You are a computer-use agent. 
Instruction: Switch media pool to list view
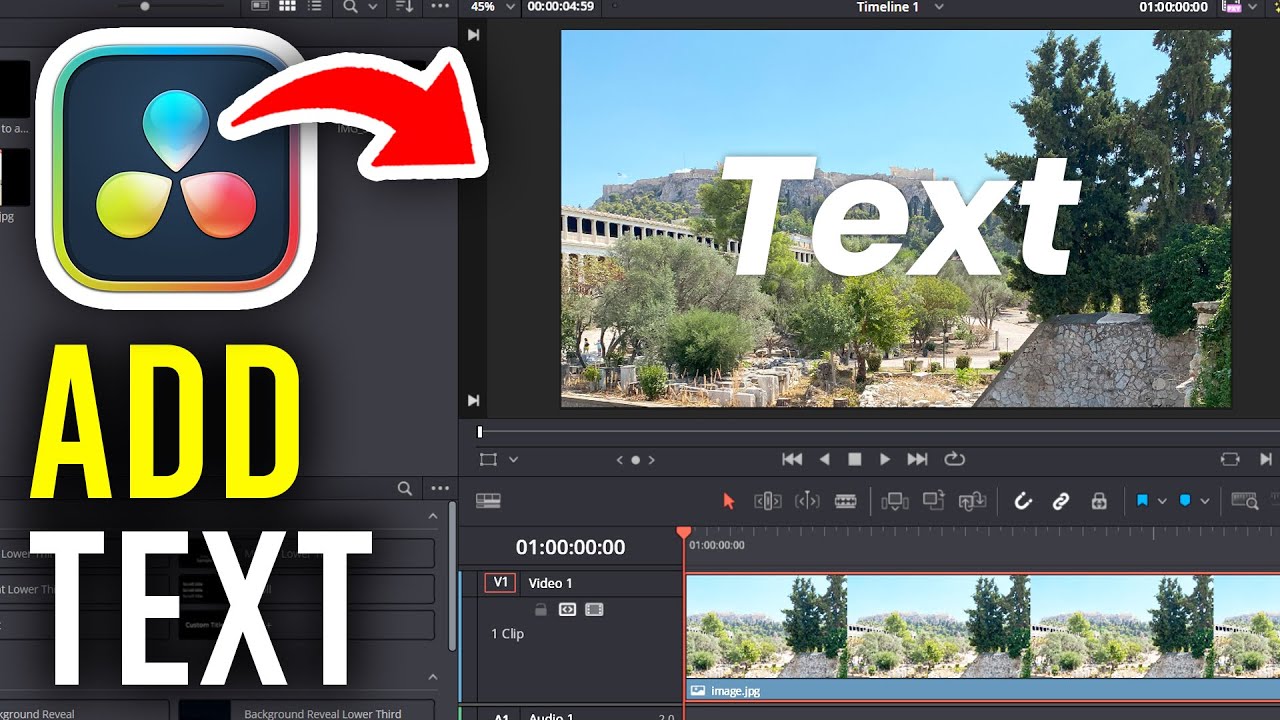tap(315, 6)
